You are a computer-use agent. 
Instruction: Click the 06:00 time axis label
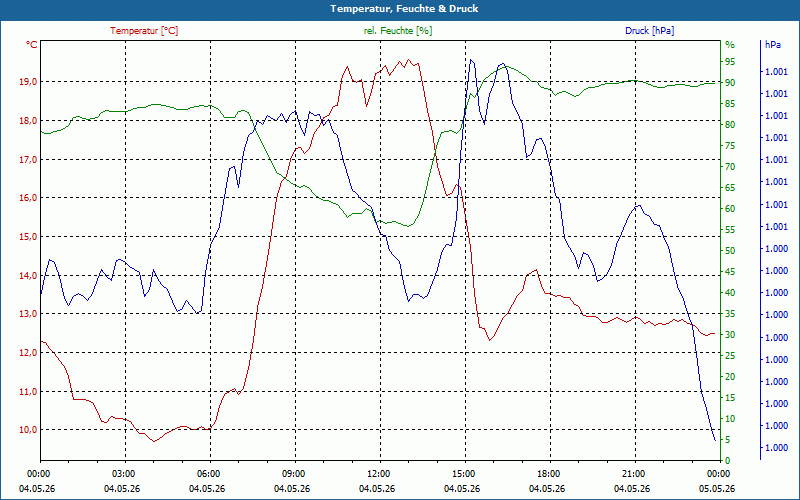(x=209, y=474)
